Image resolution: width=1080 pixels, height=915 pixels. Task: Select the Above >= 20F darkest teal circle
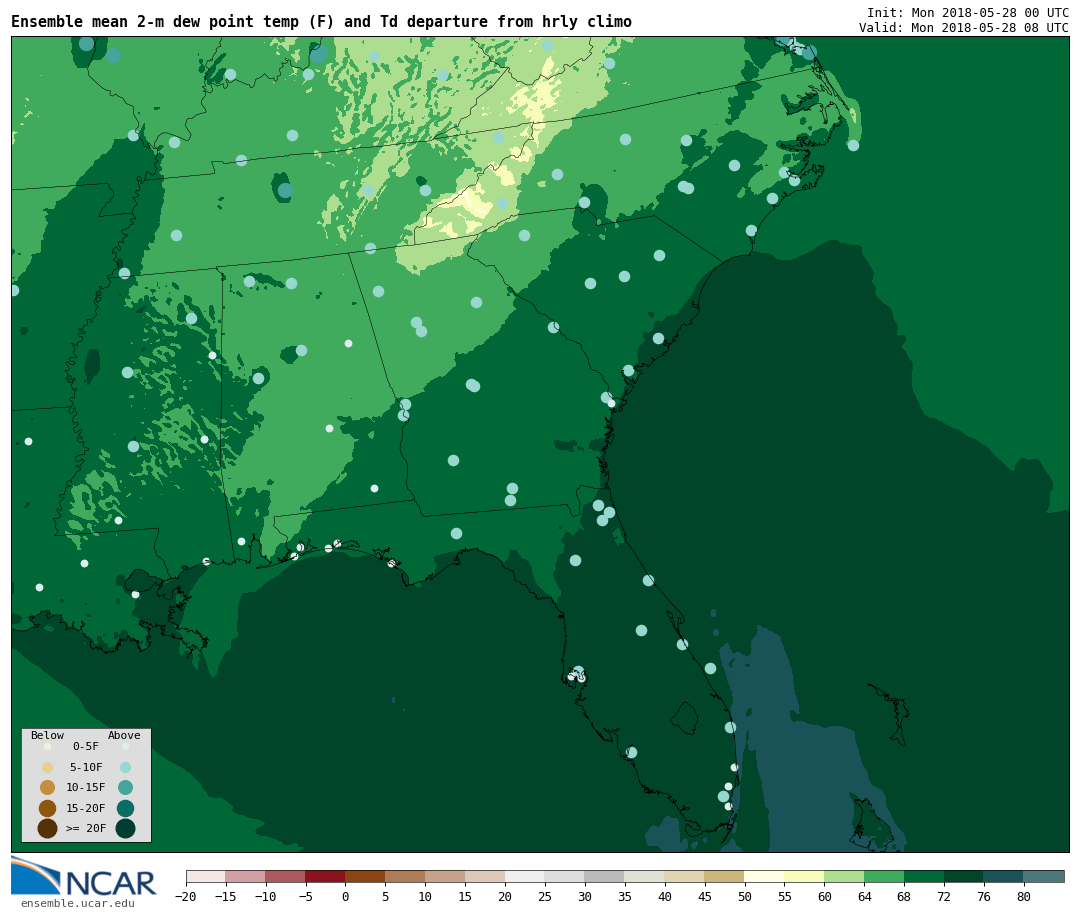pyautogui.click(x=125, y=828)
